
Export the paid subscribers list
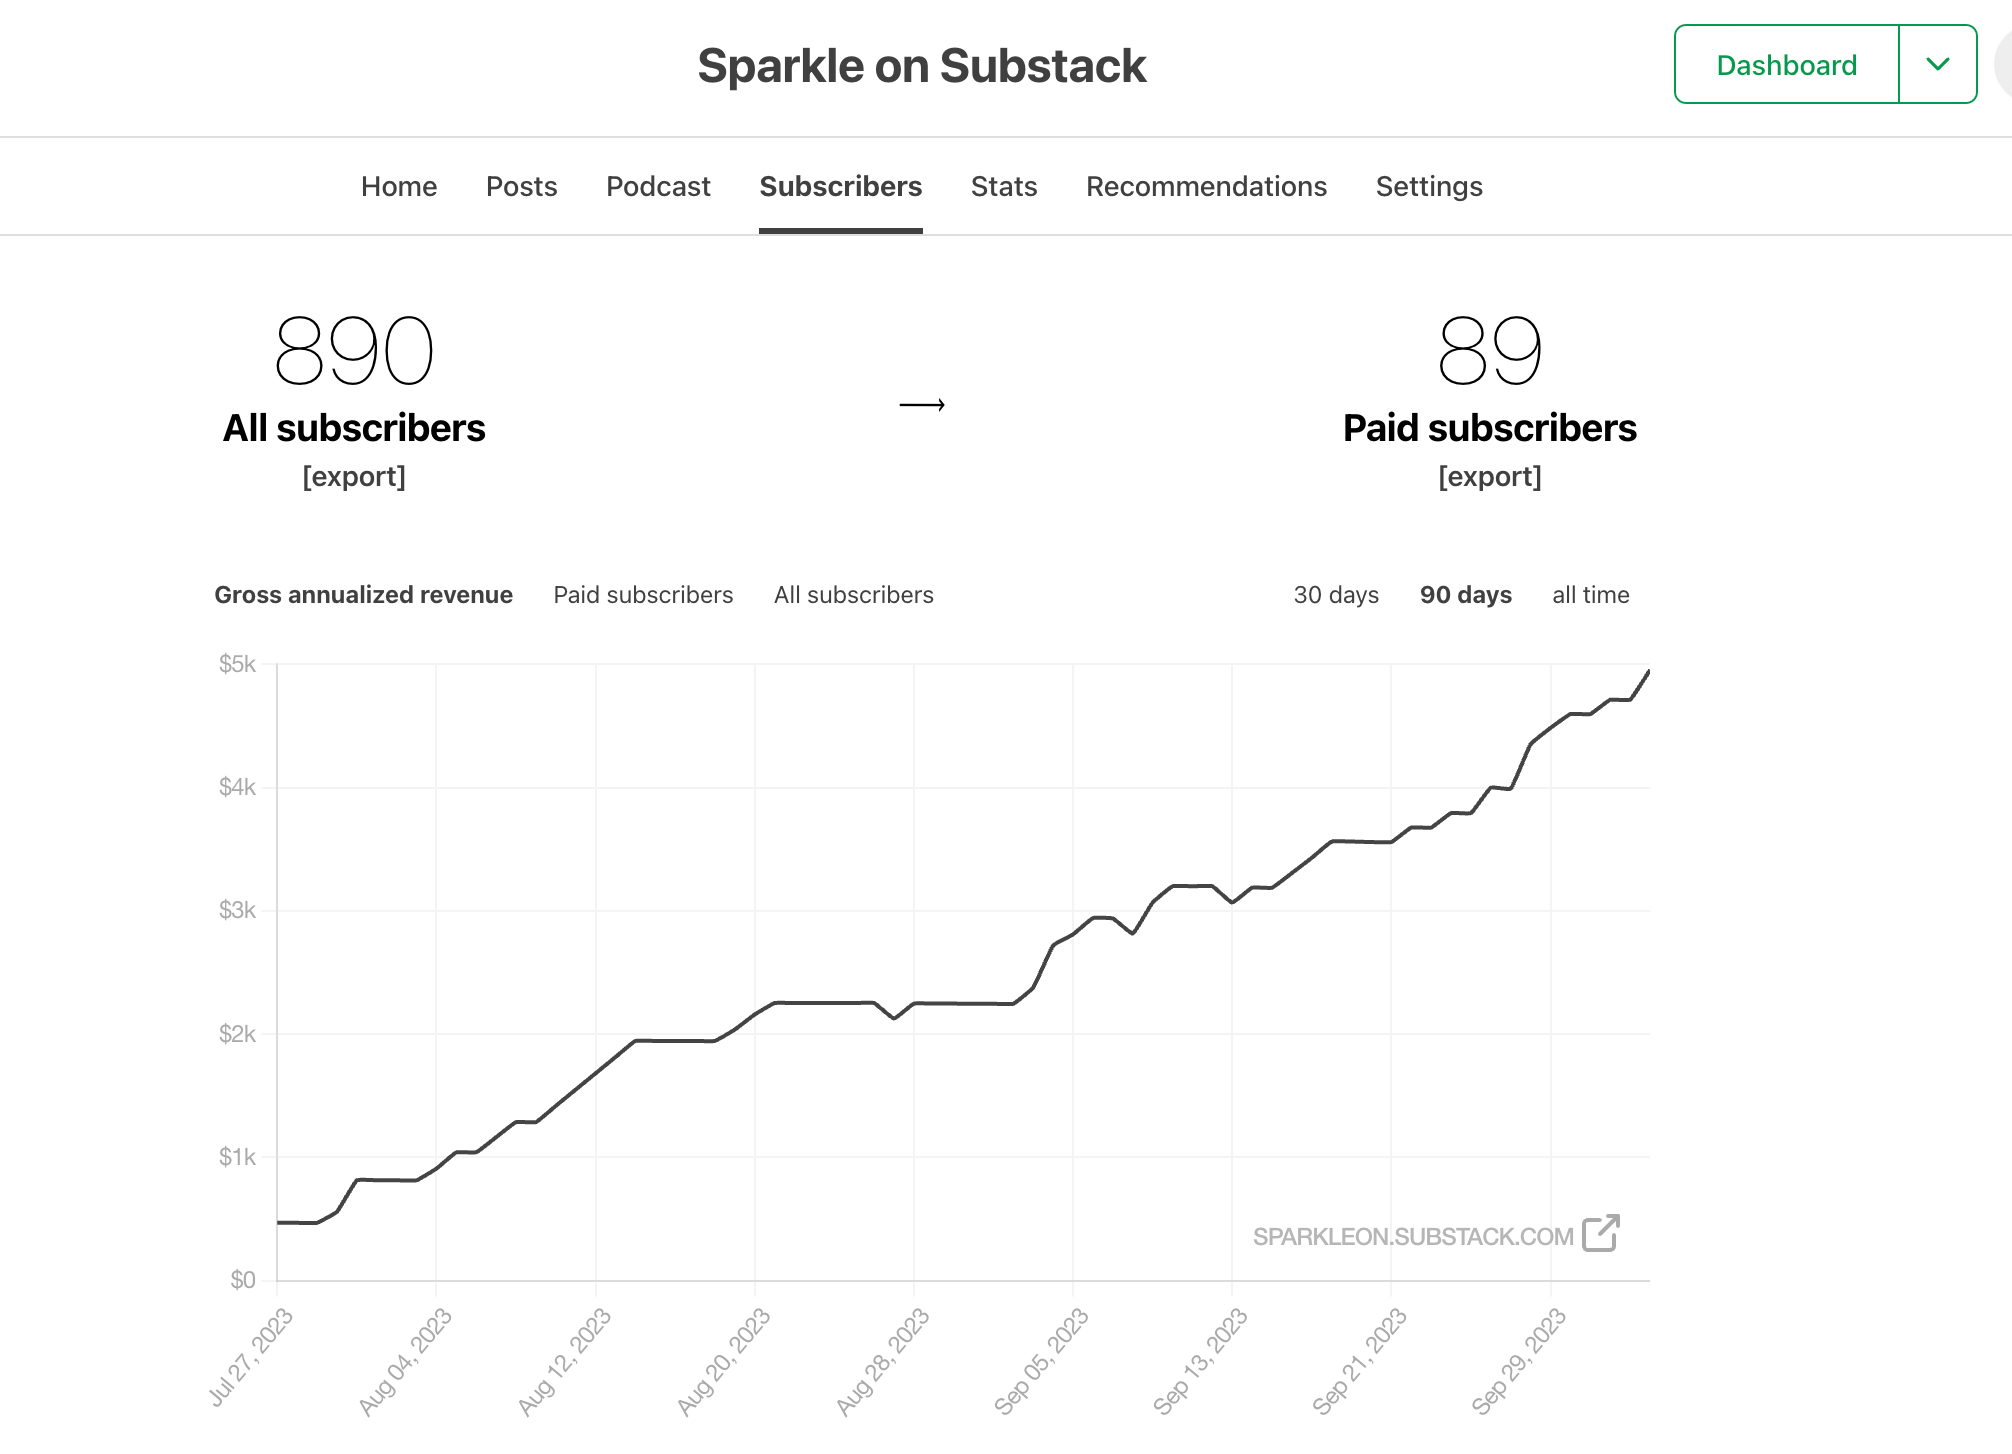tap(1490, 476)
